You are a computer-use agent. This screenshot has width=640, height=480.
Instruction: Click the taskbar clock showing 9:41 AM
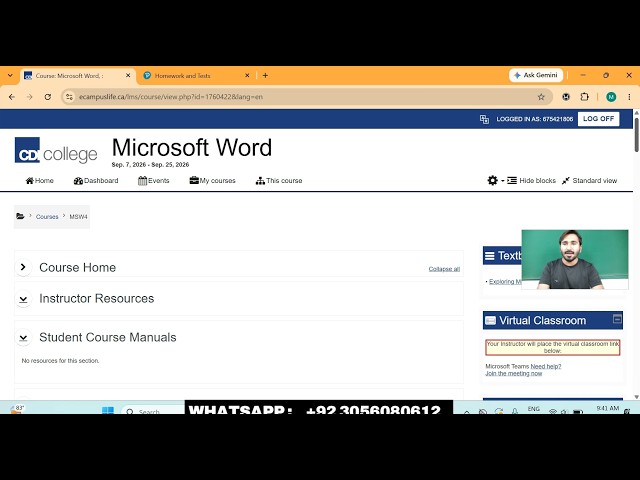607,409
